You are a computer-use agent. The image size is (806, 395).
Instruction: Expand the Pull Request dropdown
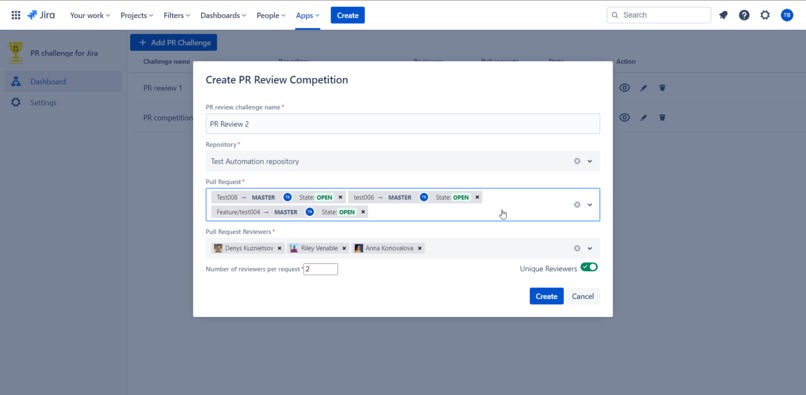tap(590, 205)
